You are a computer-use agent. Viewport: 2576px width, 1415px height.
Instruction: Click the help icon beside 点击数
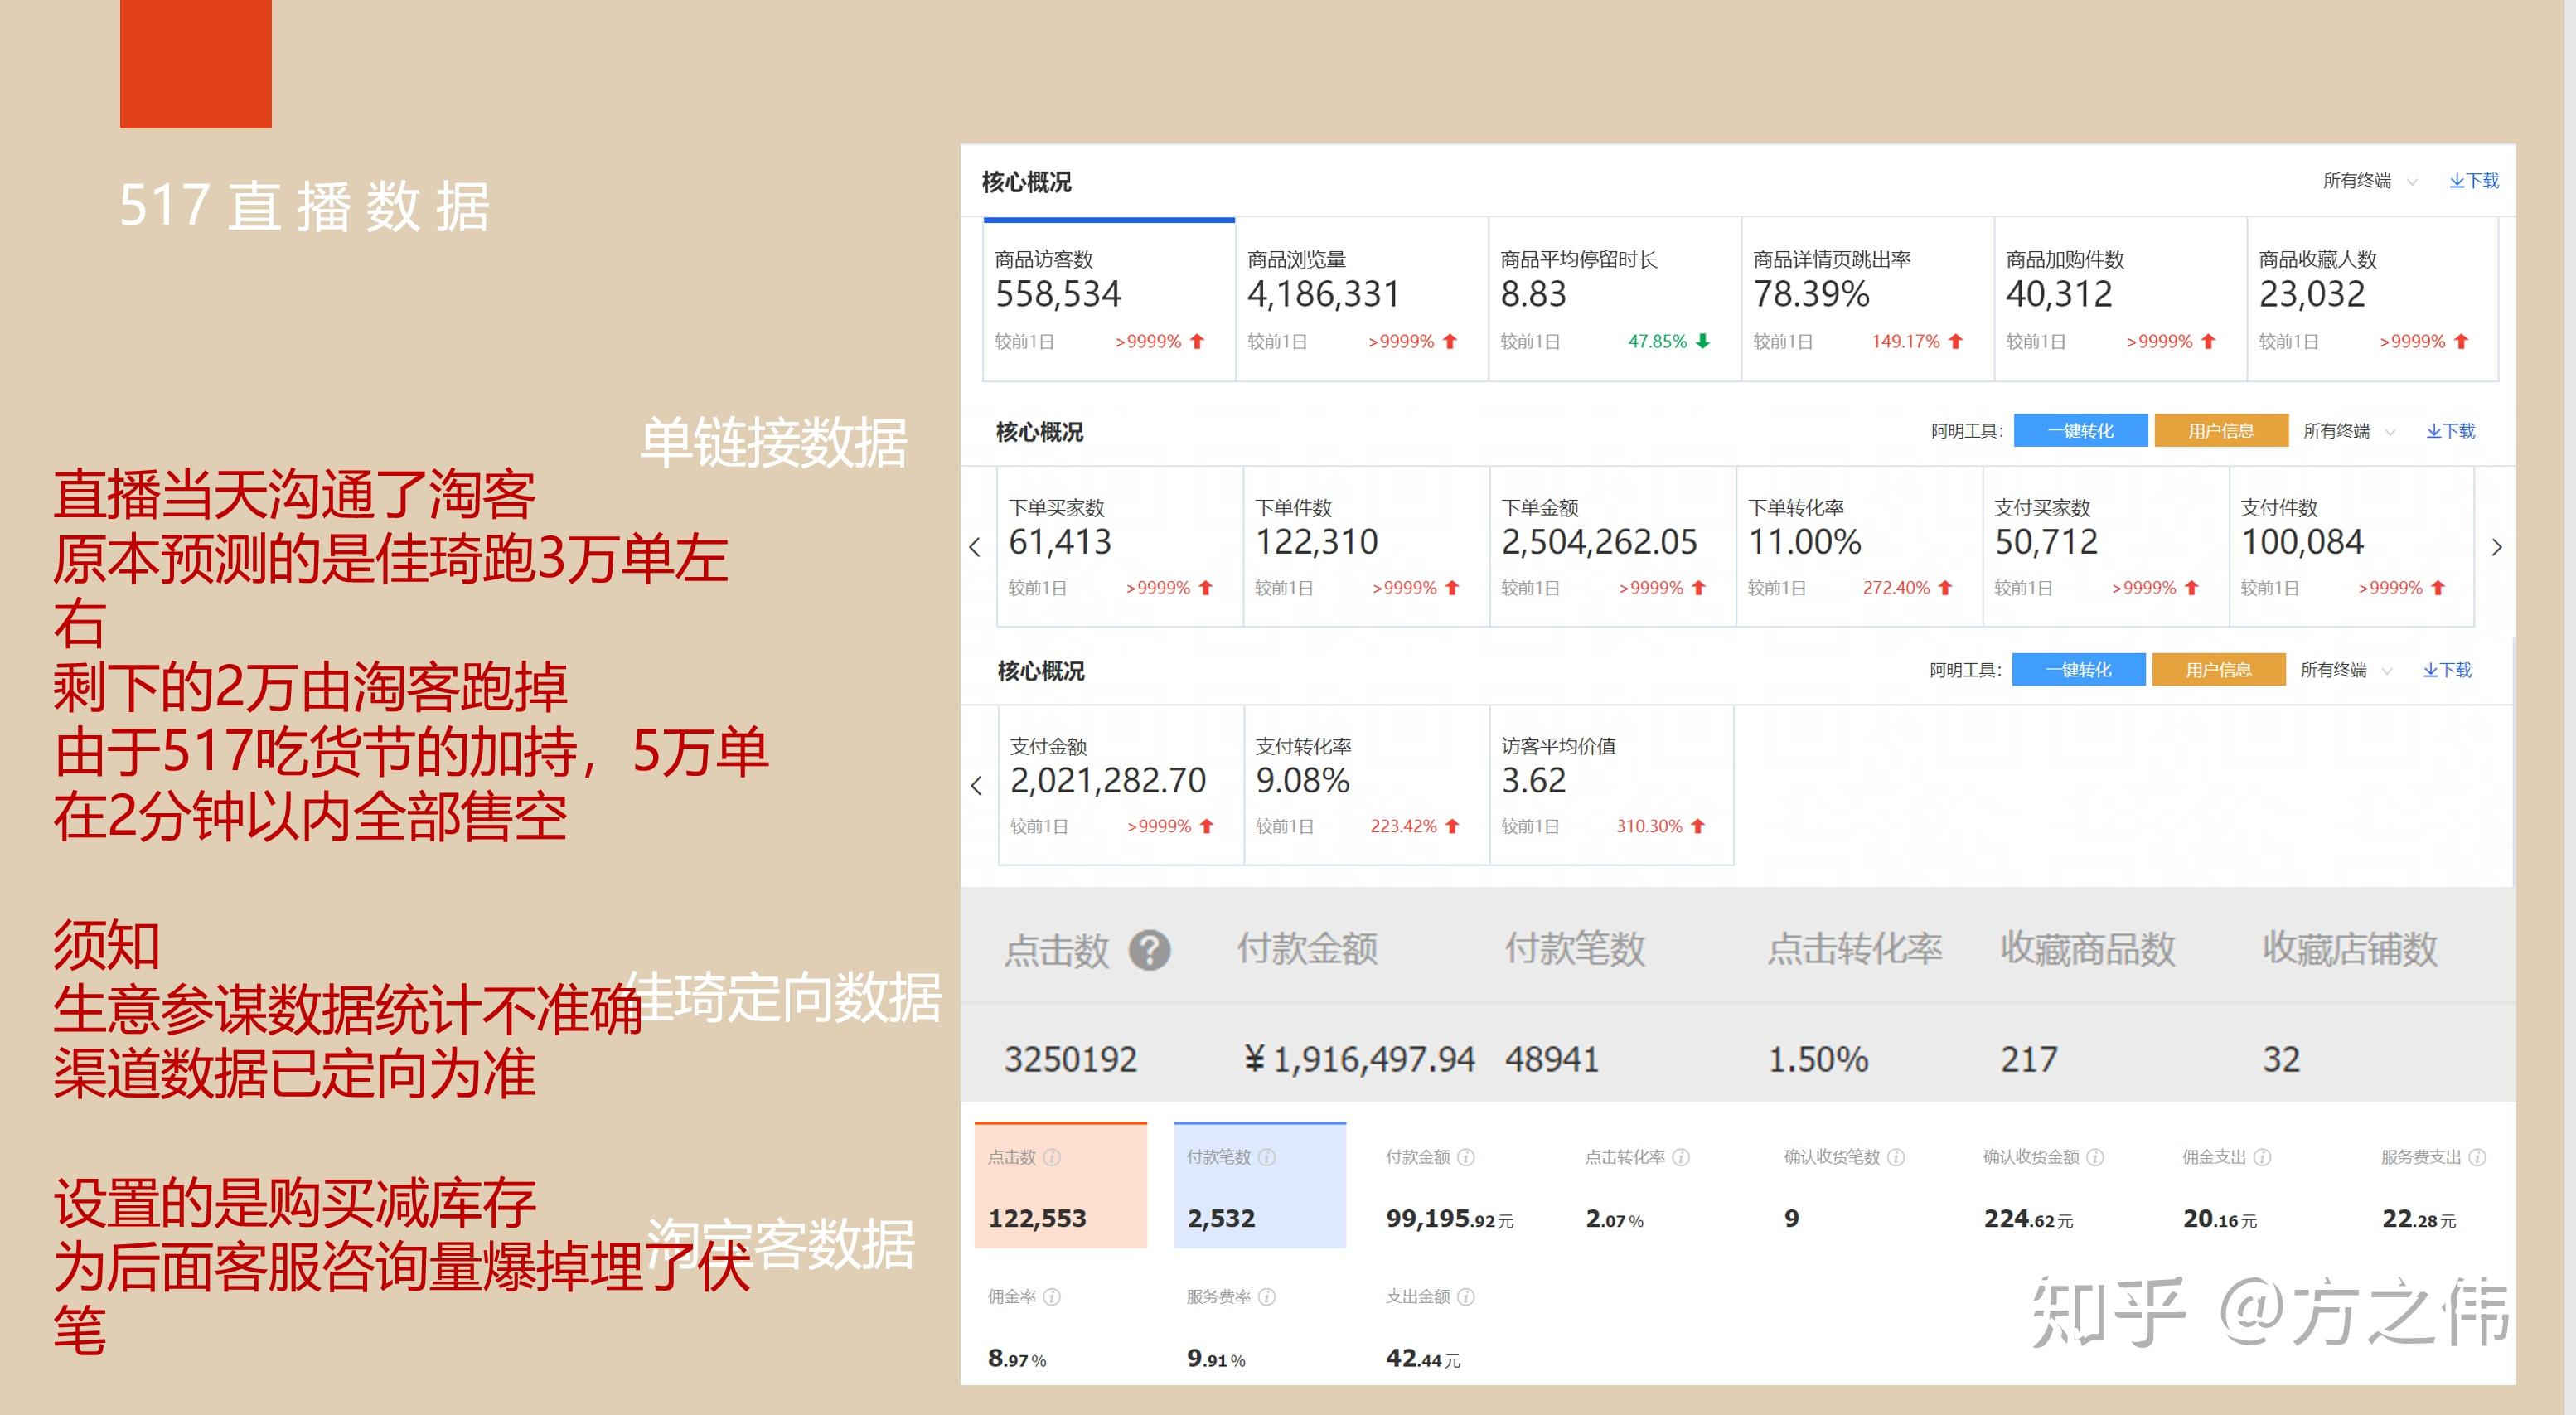click(x=1149, y=950)
